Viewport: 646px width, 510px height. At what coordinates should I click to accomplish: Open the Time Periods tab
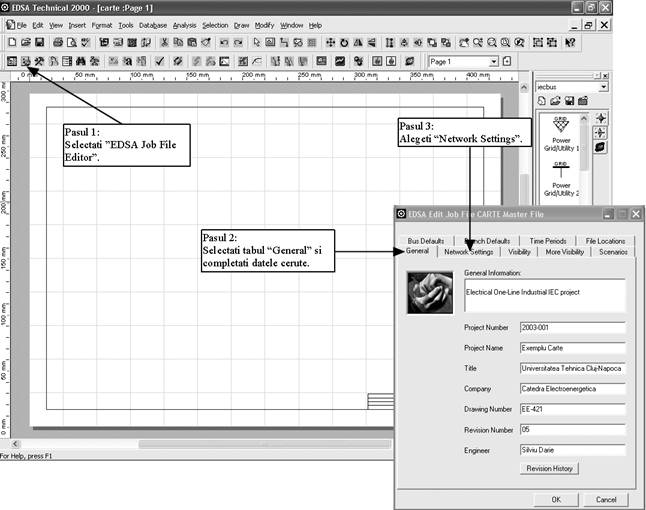(x=548, y=241)
